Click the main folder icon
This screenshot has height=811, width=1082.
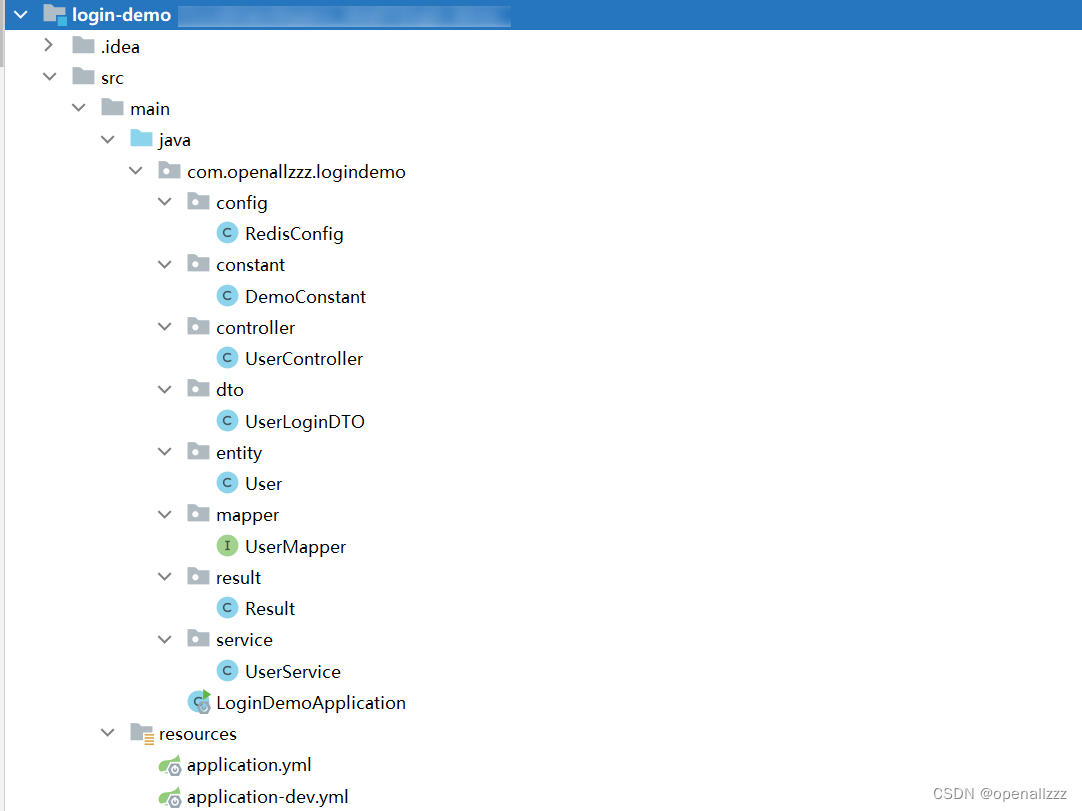[x=112, y=107]
